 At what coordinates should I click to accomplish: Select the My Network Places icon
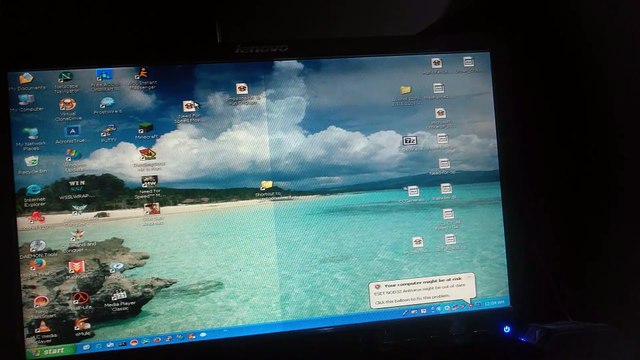(x=31, y=139)
